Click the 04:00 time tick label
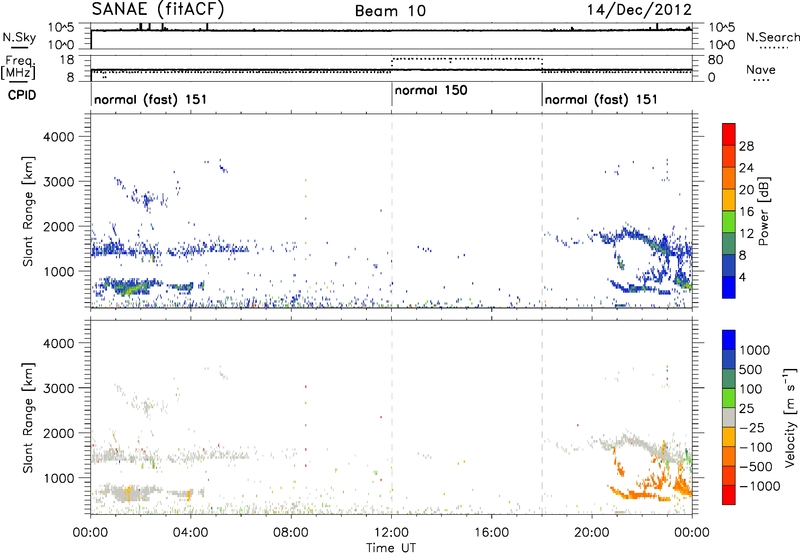The width and height of the screenshot is (800, 554). pyautogui.click(x=191, y=533)
